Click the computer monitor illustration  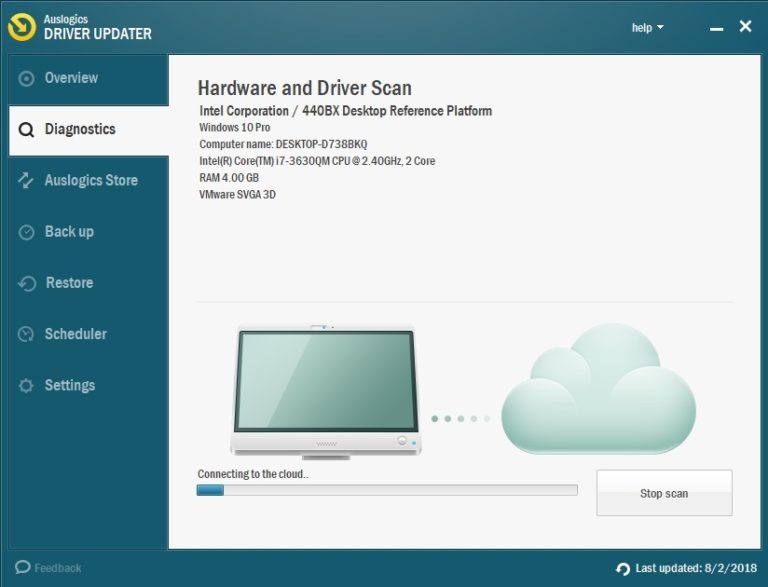324,390
